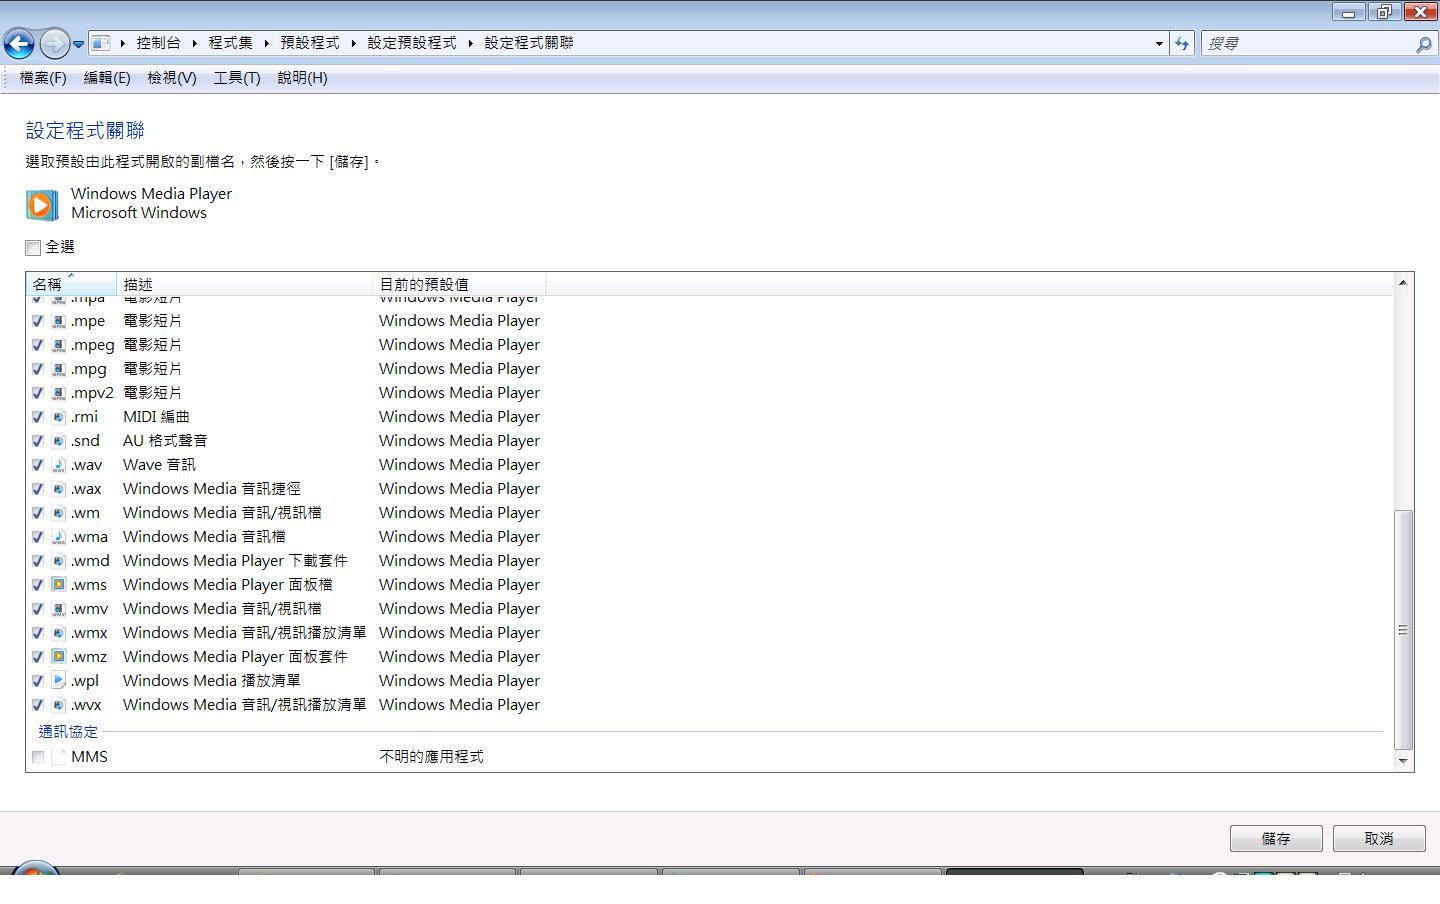Screen dimensions: 1440x904
Task: Click the .wm file type icon
Action: coord(59,513)
